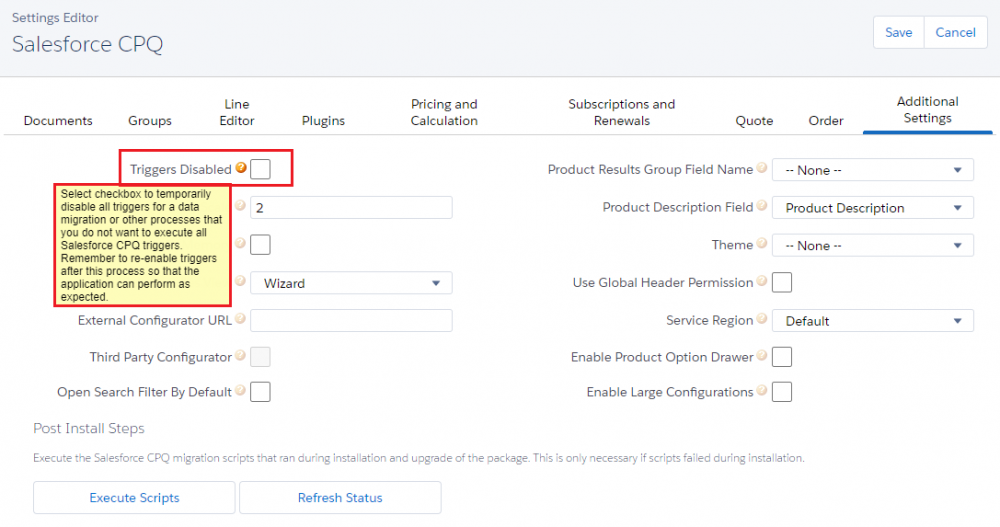
Task: Click the Execute Scripts button
Action: 135,498
